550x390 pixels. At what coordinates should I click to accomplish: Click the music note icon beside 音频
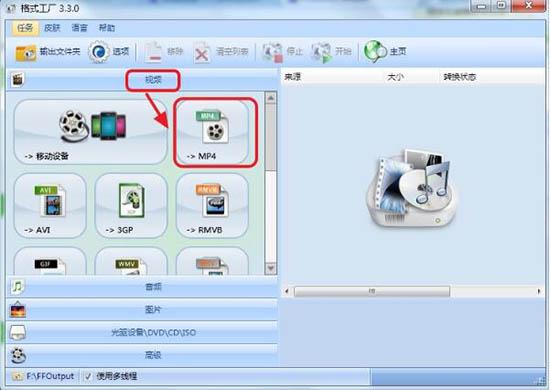[18, 287]
